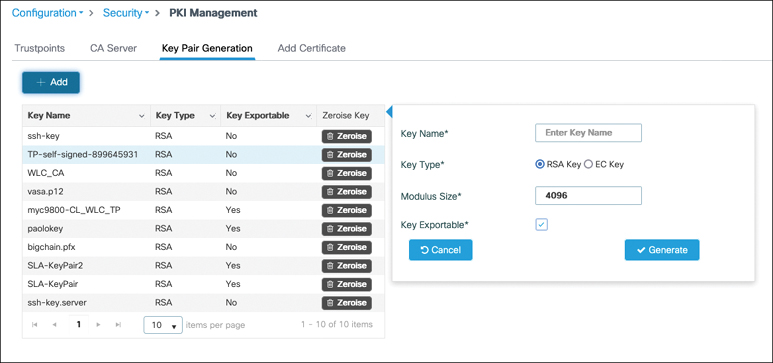Click the Enter Key Name field

(588, 133)
